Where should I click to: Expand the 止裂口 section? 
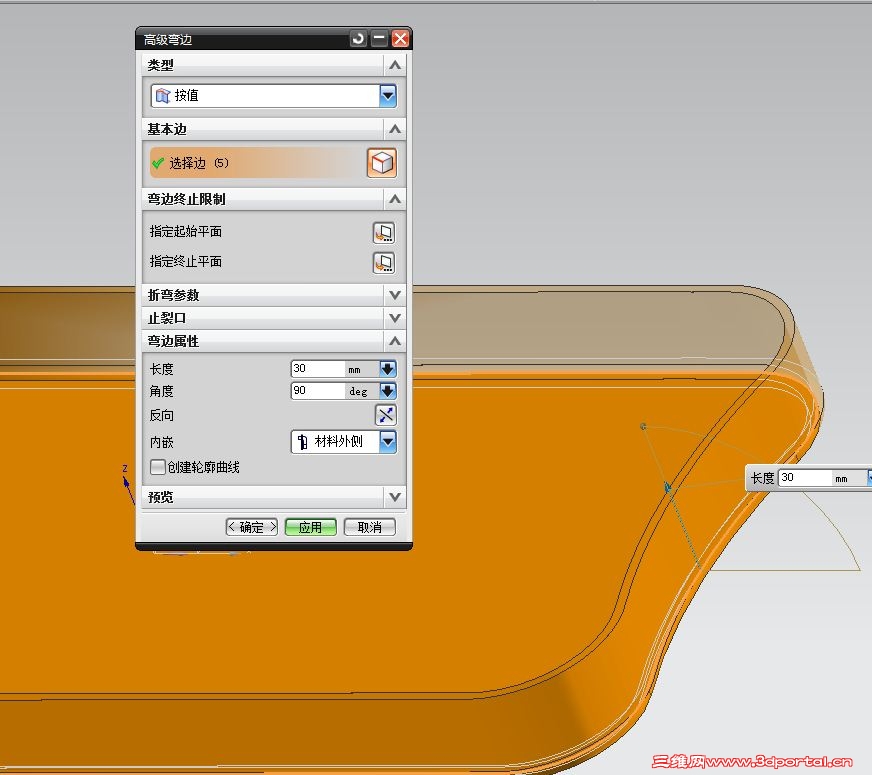pos(395,318)
